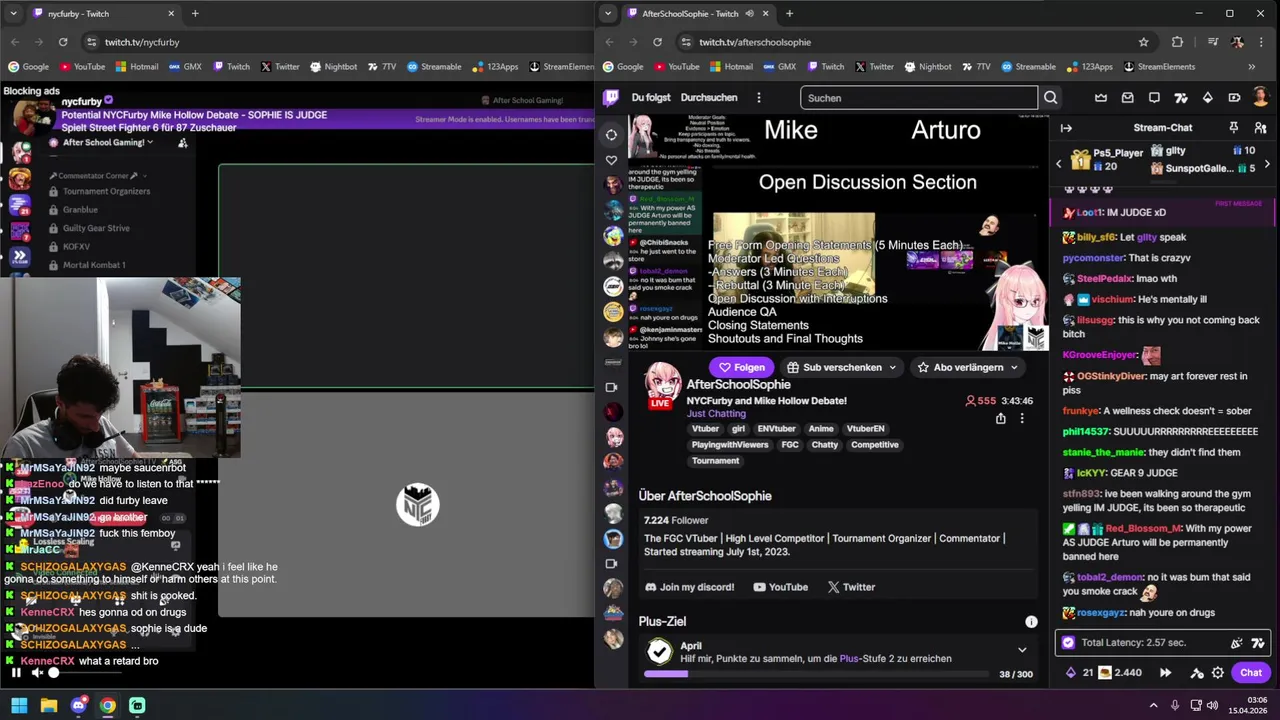Mute the AfterSchoolSophie tab audio icon
Image resolution: width=1280 pixels, height=720 pixels.
tap(748, 14)
